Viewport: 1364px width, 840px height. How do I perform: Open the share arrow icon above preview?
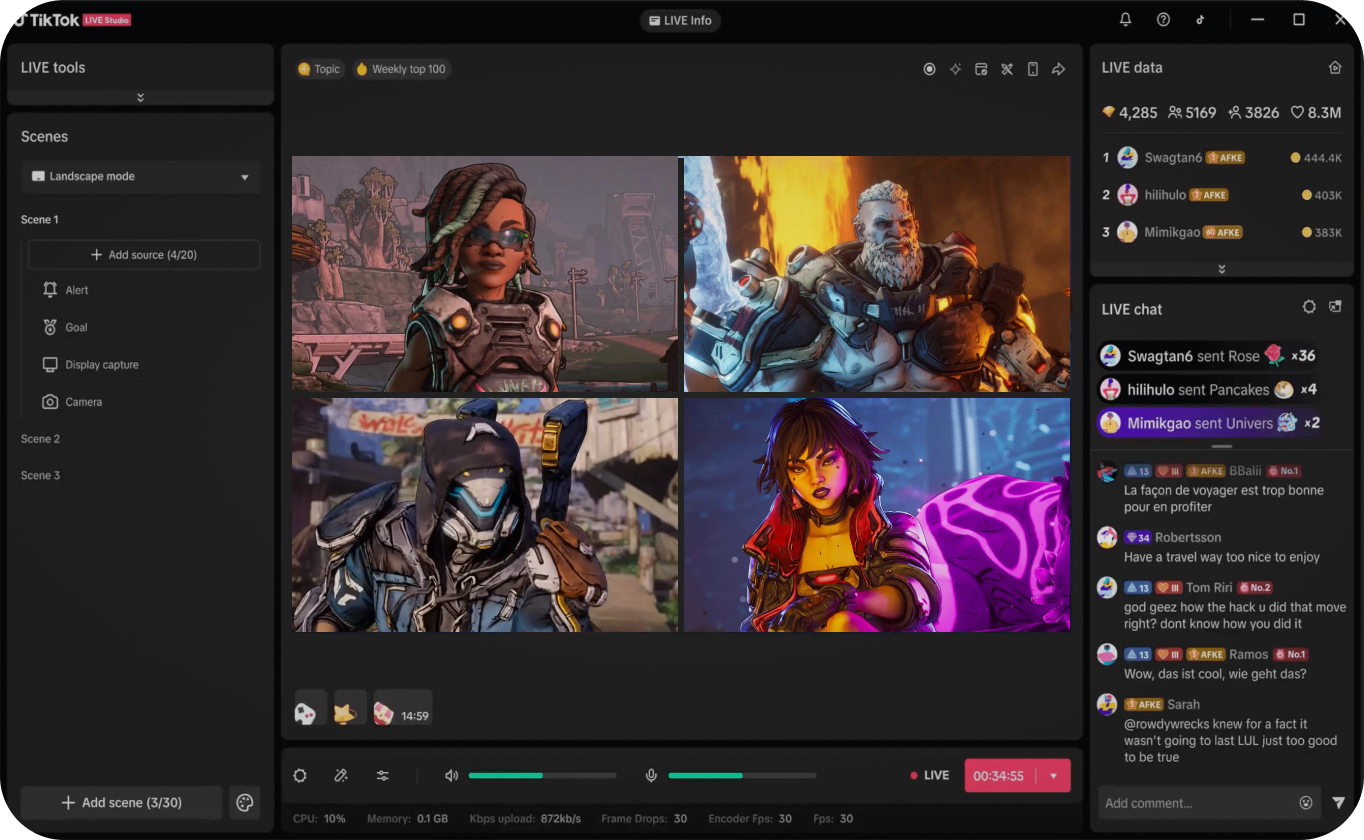[1058, 69]
